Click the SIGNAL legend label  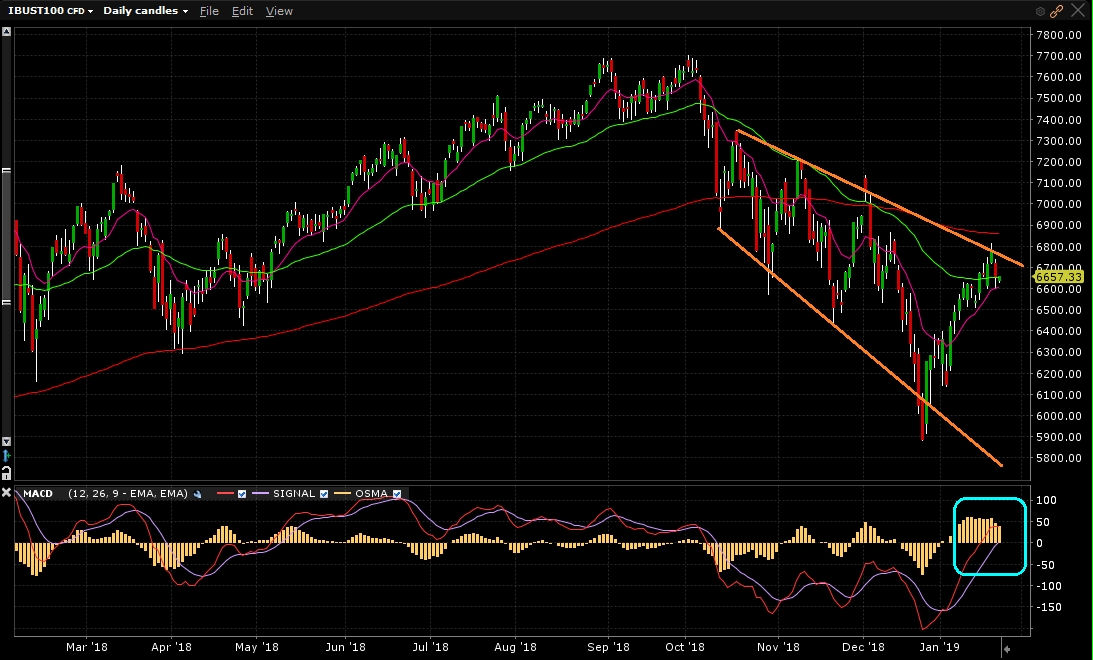294,493
